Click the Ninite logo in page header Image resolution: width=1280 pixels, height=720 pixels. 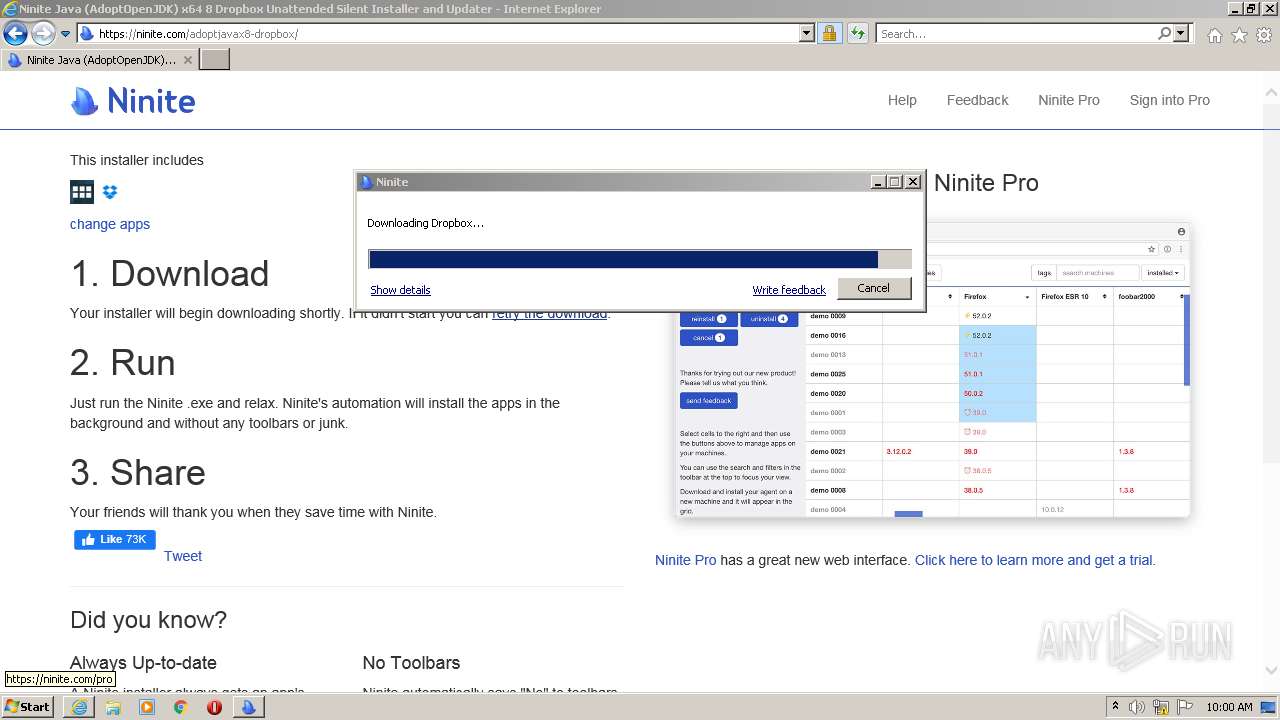click(133, 101)
